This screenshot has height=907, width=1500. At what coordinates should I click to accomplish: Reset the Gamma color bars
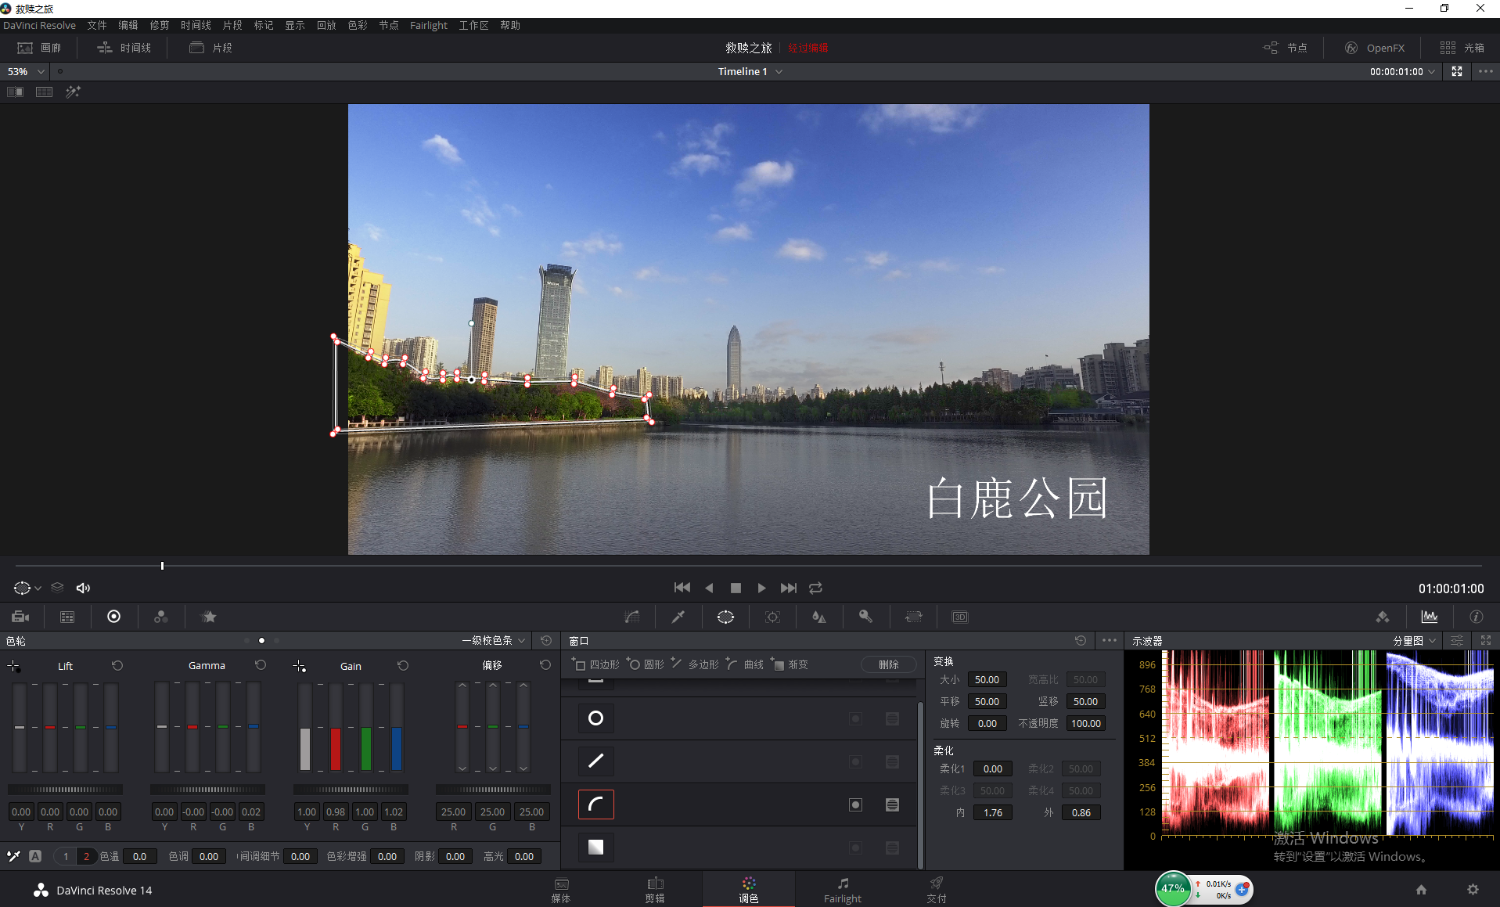260,665
